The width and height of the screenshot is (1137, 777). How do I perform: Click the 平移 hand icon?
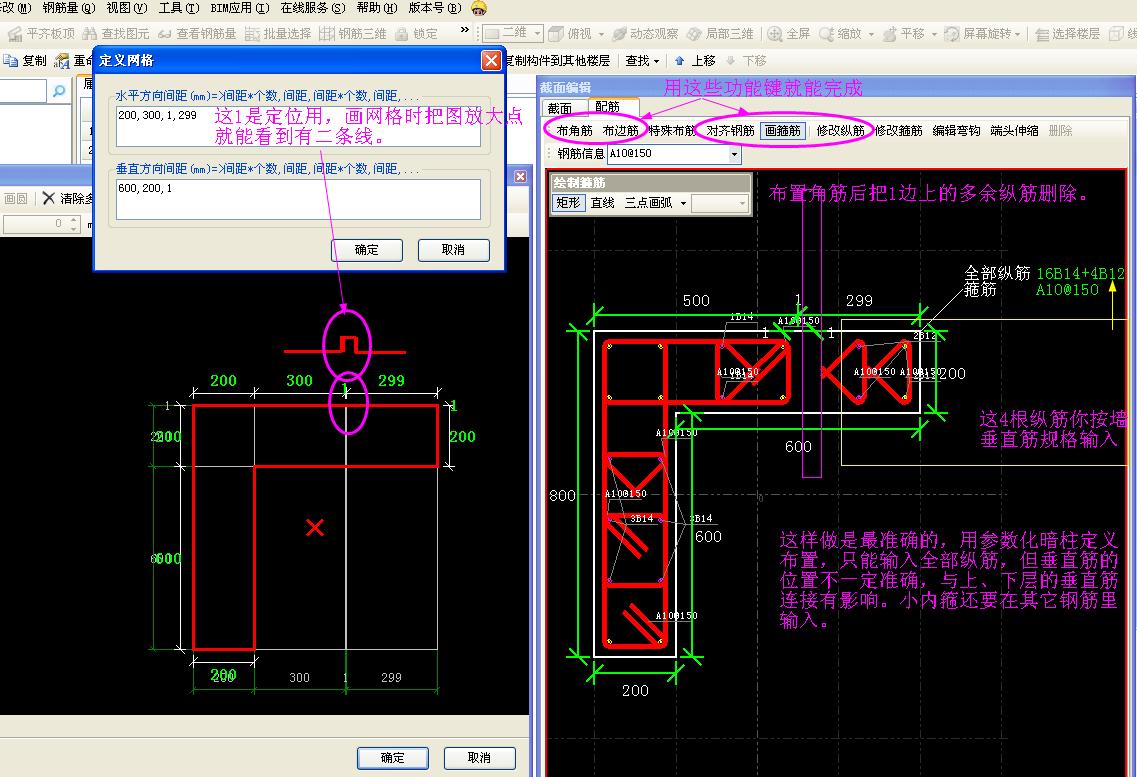[889, 33]
